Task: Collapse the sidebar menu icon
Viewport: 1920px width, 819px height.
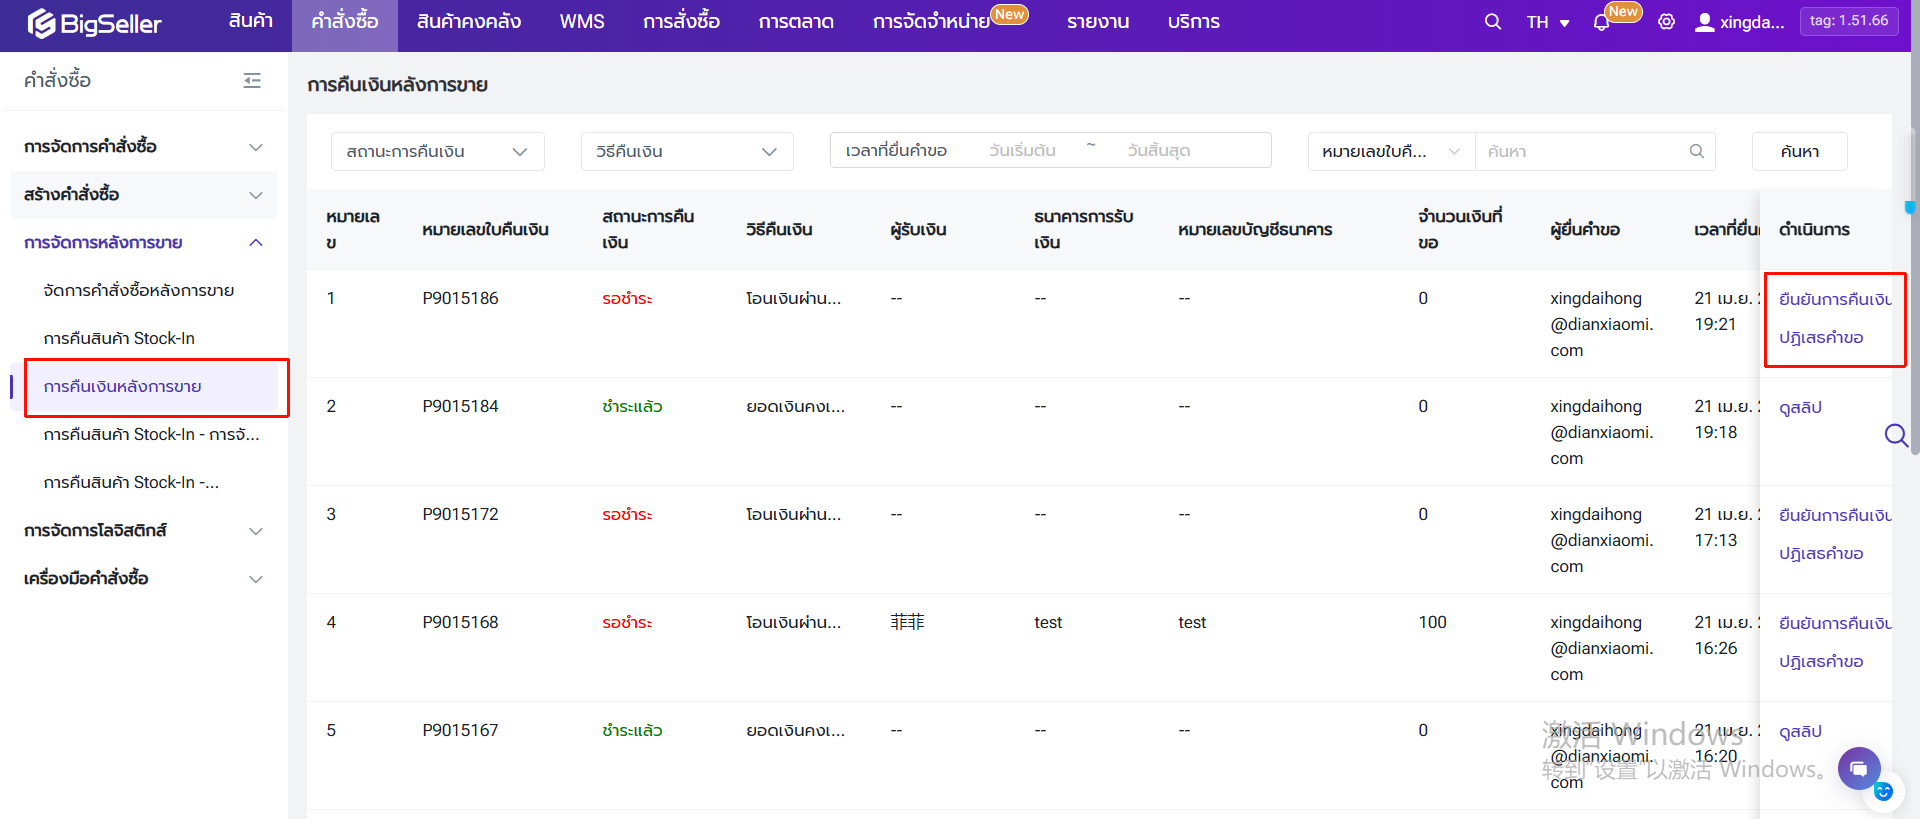Action: 252,81
